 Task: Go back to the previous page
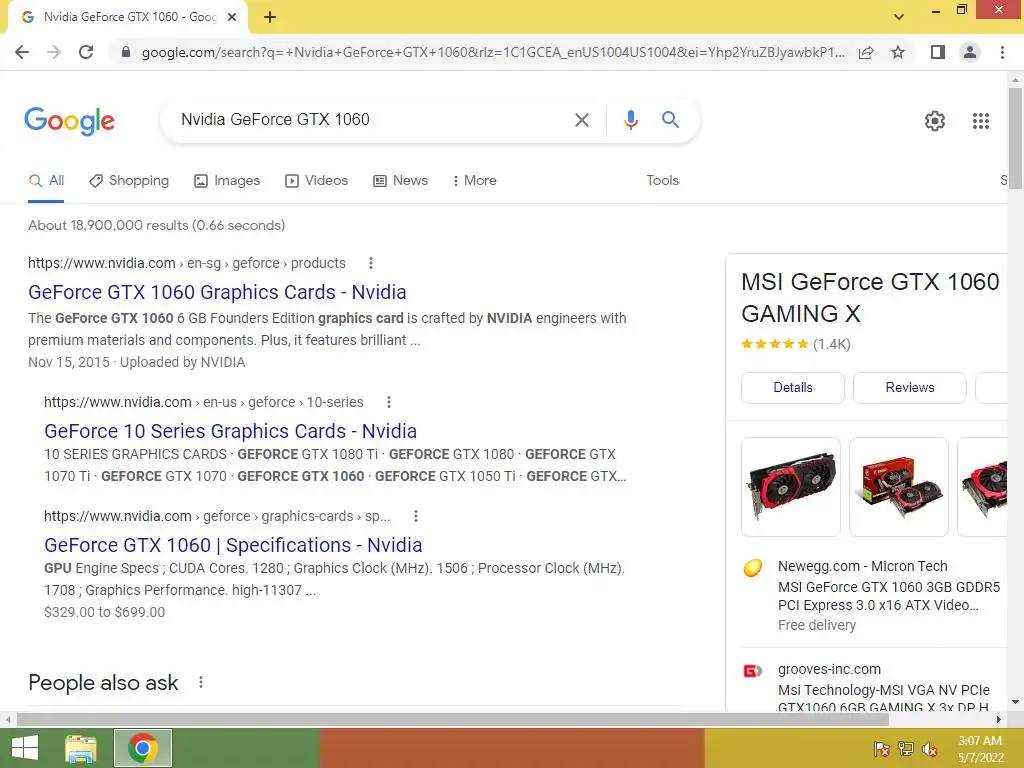pyautogui.click(x=22, y=52)
